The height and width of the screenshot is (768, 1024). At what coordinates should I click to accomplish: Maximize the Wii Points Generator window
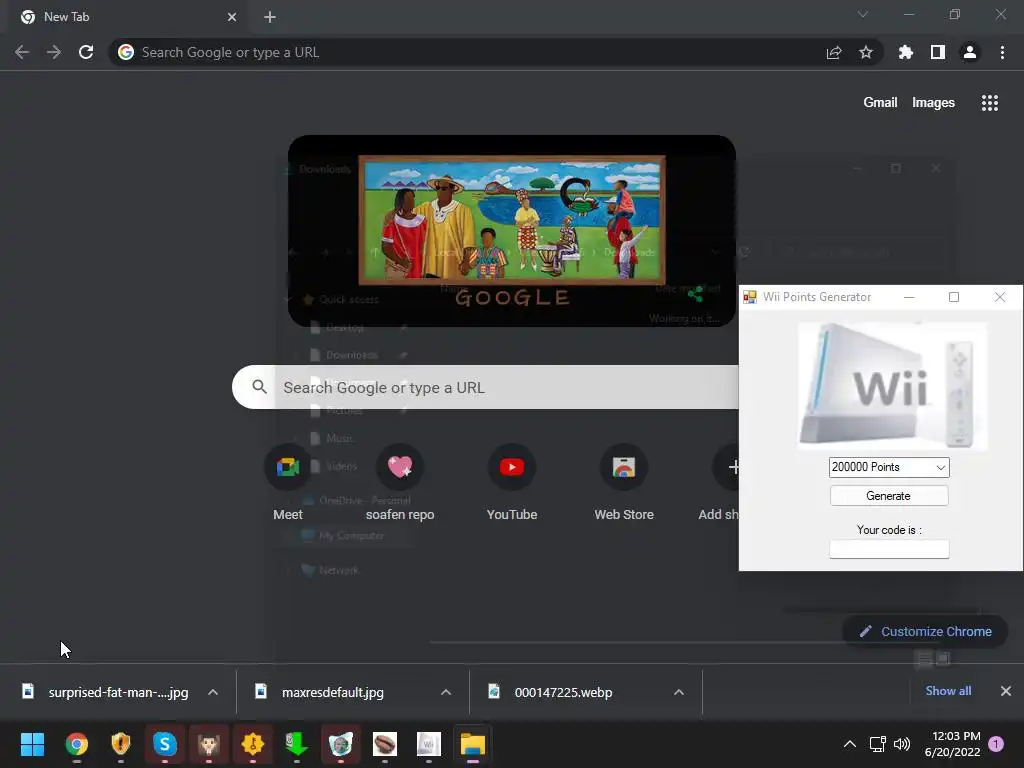pyautogui.click(x=954, y=297)
